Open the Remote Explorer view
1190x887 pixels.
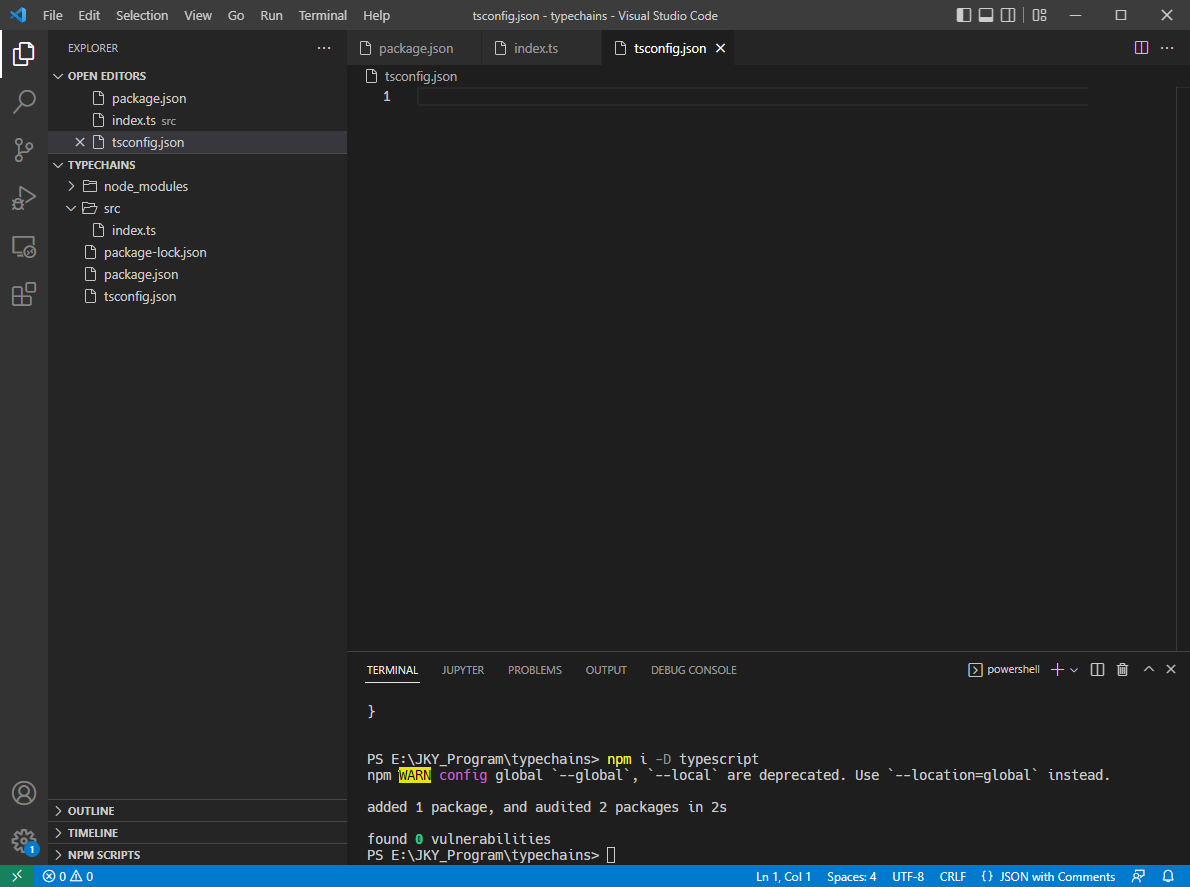click(24, 247)
